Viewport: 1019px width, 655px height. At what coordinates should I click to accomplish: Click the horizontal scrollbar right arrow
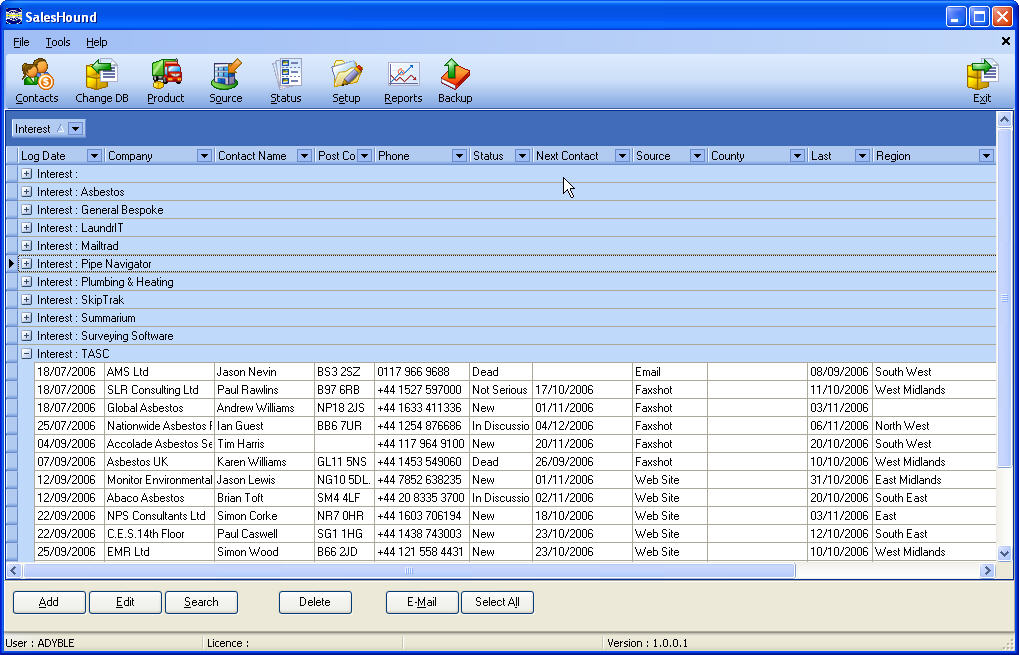tap(987, 571)
